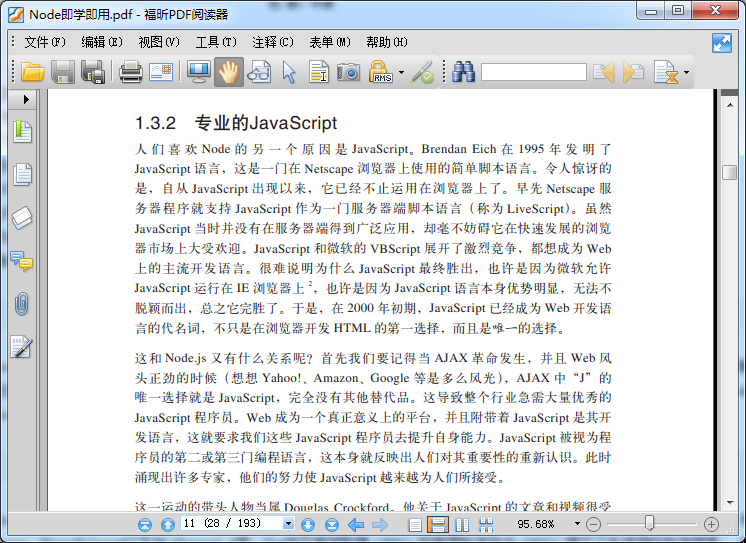Viewport: 746px width, 543px height.
Task: Expand the navigation panel arrow
Action: (26, 99)
